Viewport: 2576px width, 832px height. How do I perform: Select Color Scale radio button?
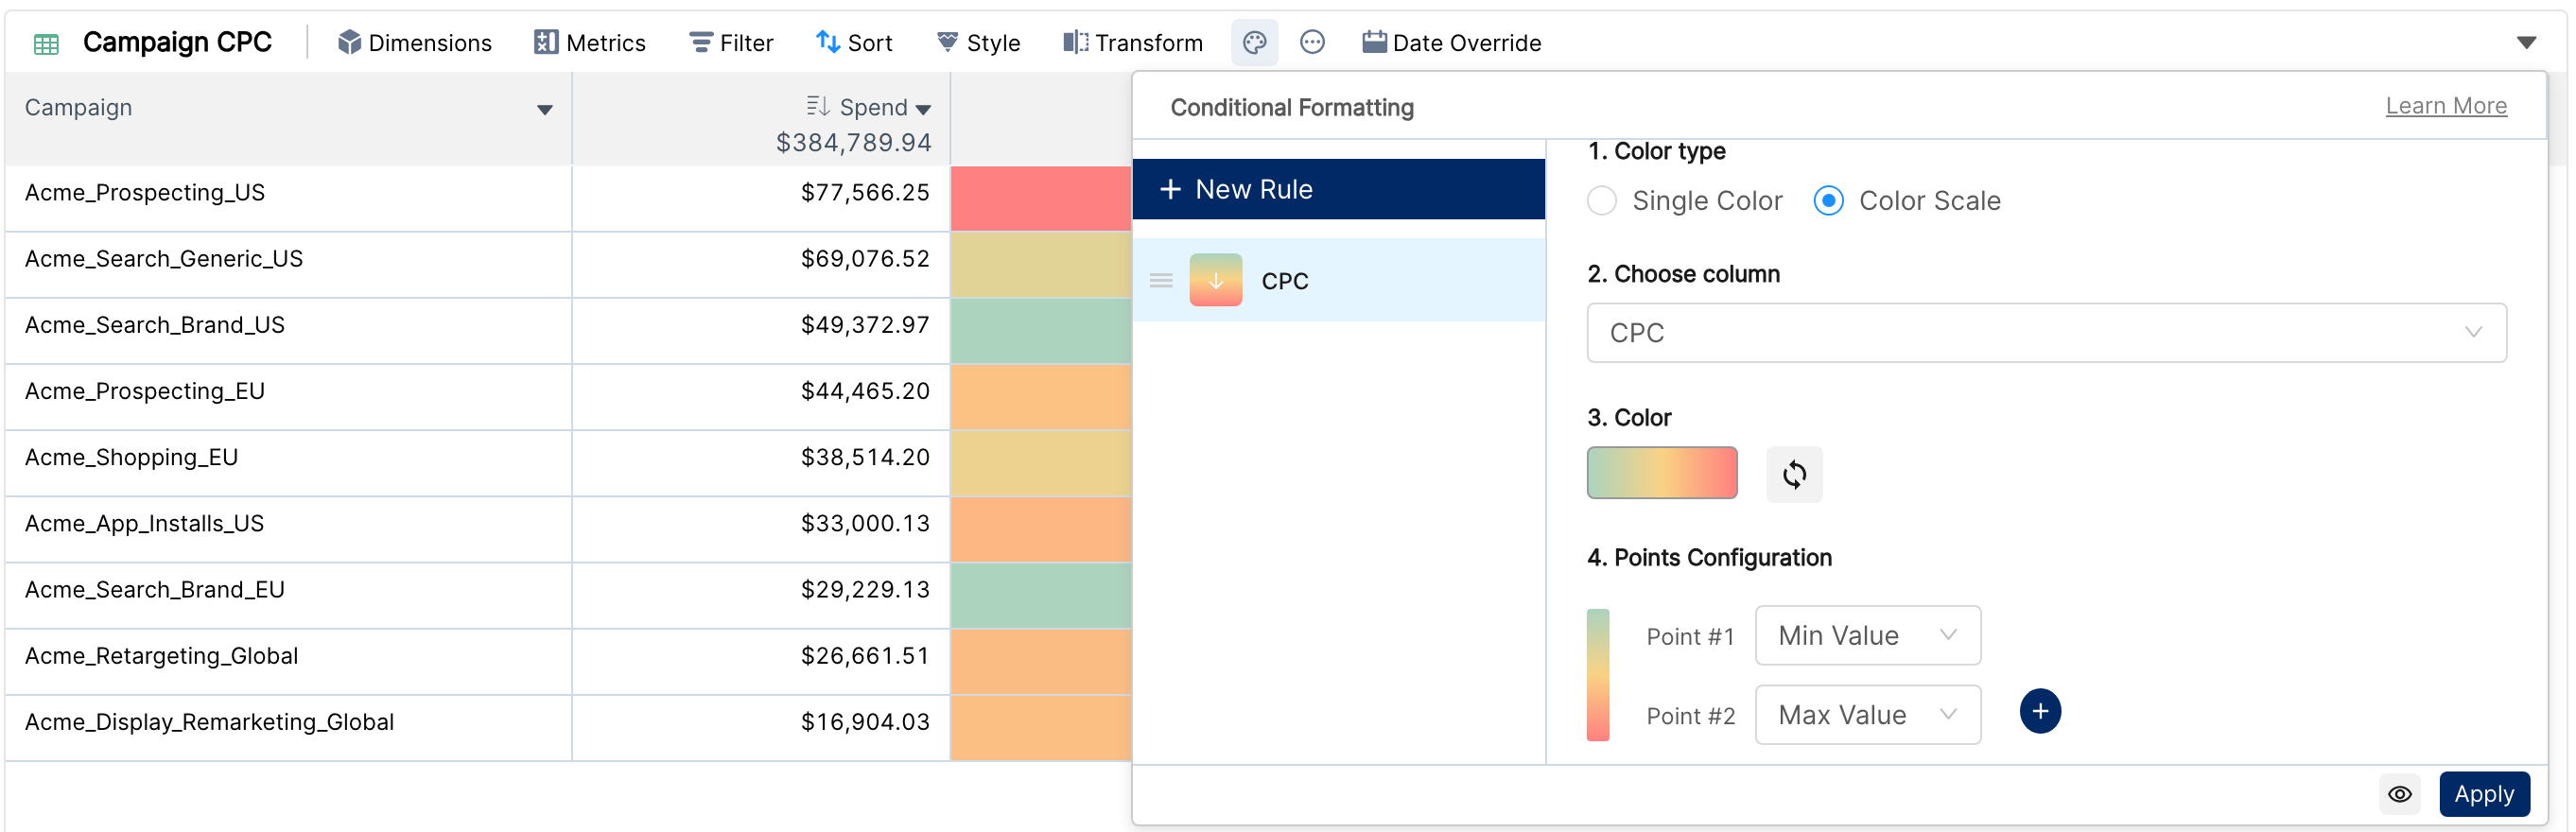pos(1828,201)
